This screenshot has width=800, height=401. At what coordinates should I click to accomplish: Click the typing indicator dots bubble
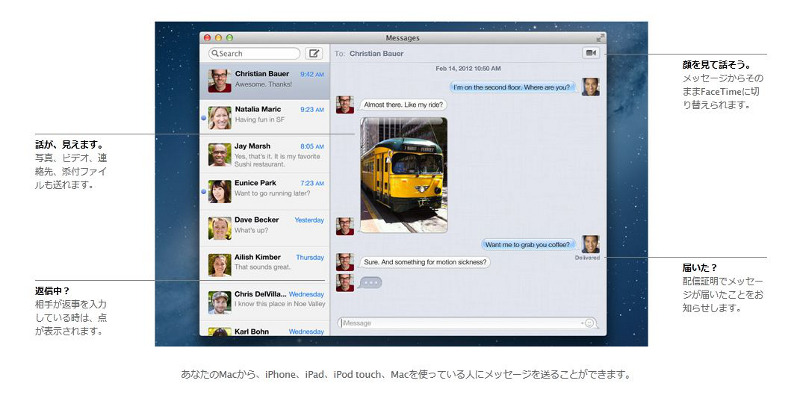point(370,282)
